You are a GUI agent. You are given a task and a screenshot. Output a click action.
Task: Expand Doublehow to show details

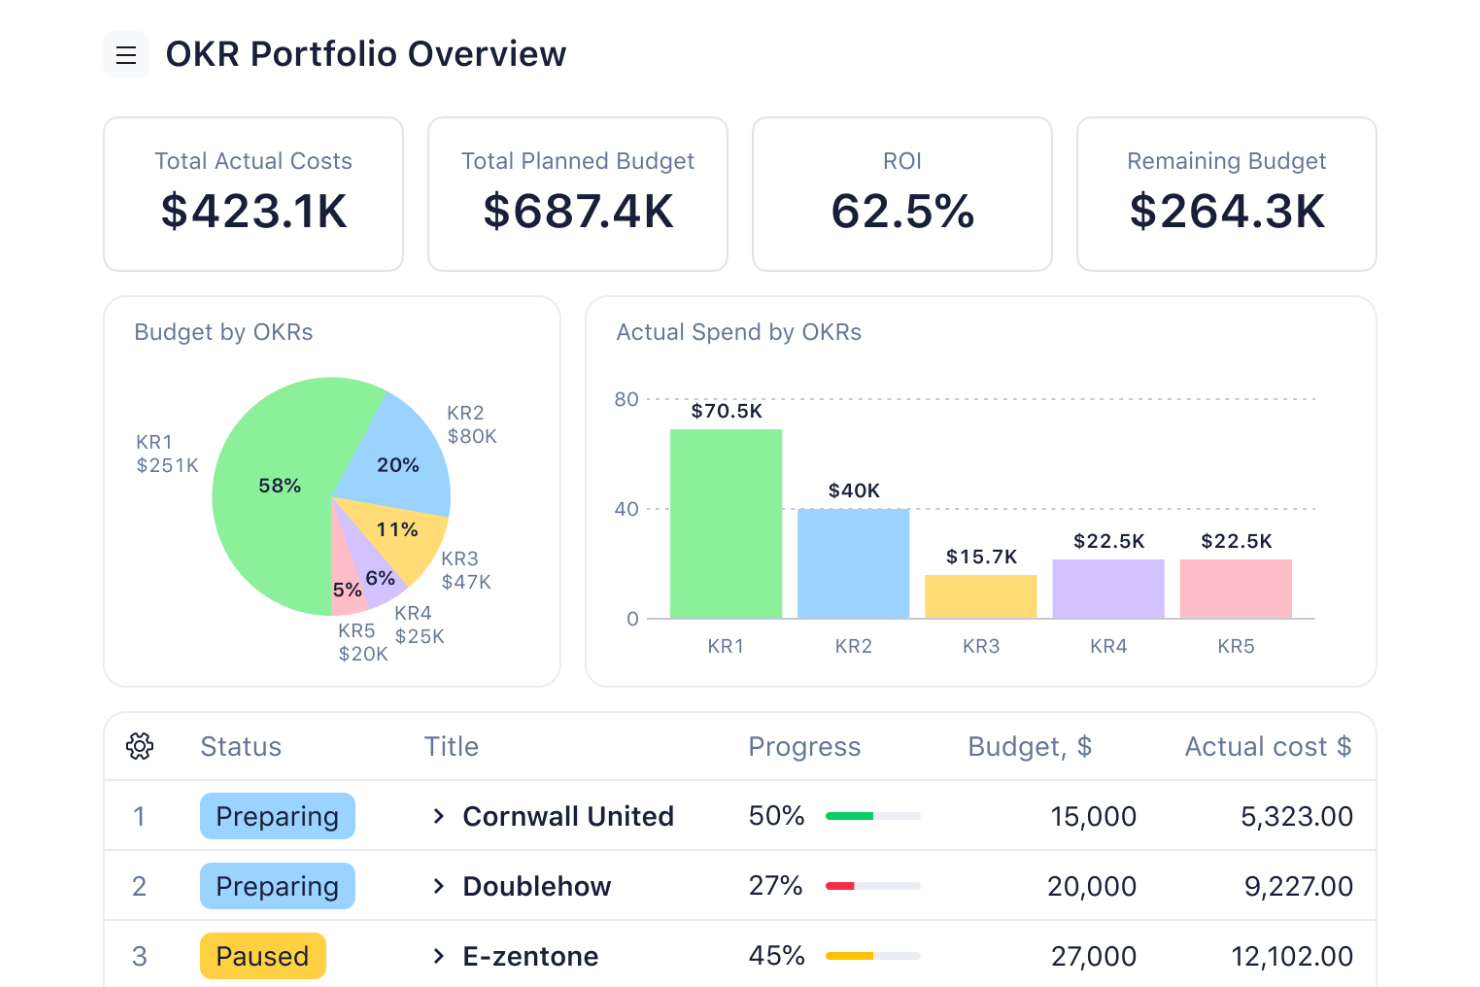[437, 886]
